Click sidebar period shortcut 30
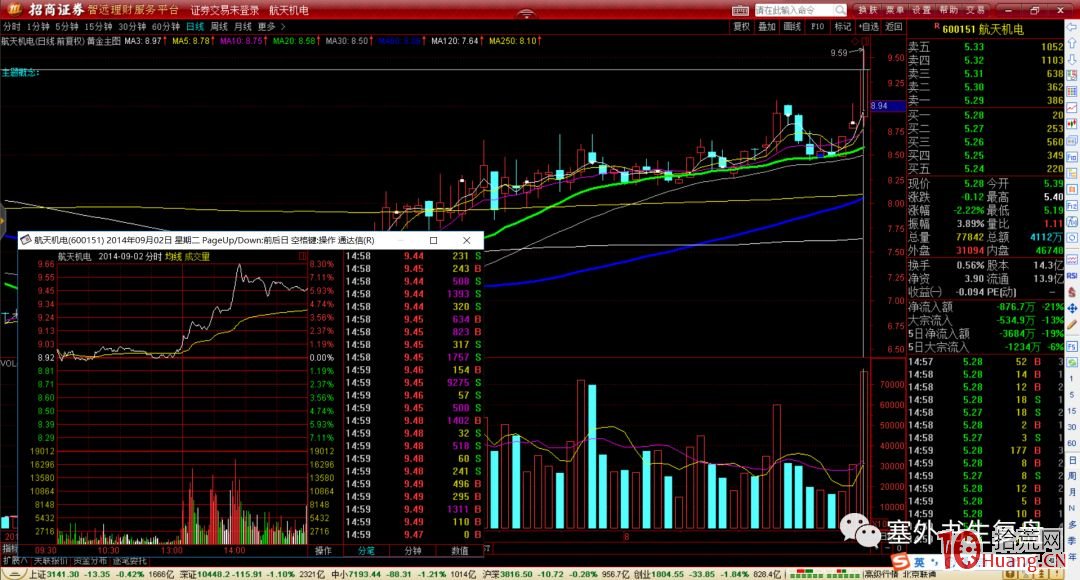Image resolution: width=1080 pixels, height=580 pixels. pos(1072,426)
